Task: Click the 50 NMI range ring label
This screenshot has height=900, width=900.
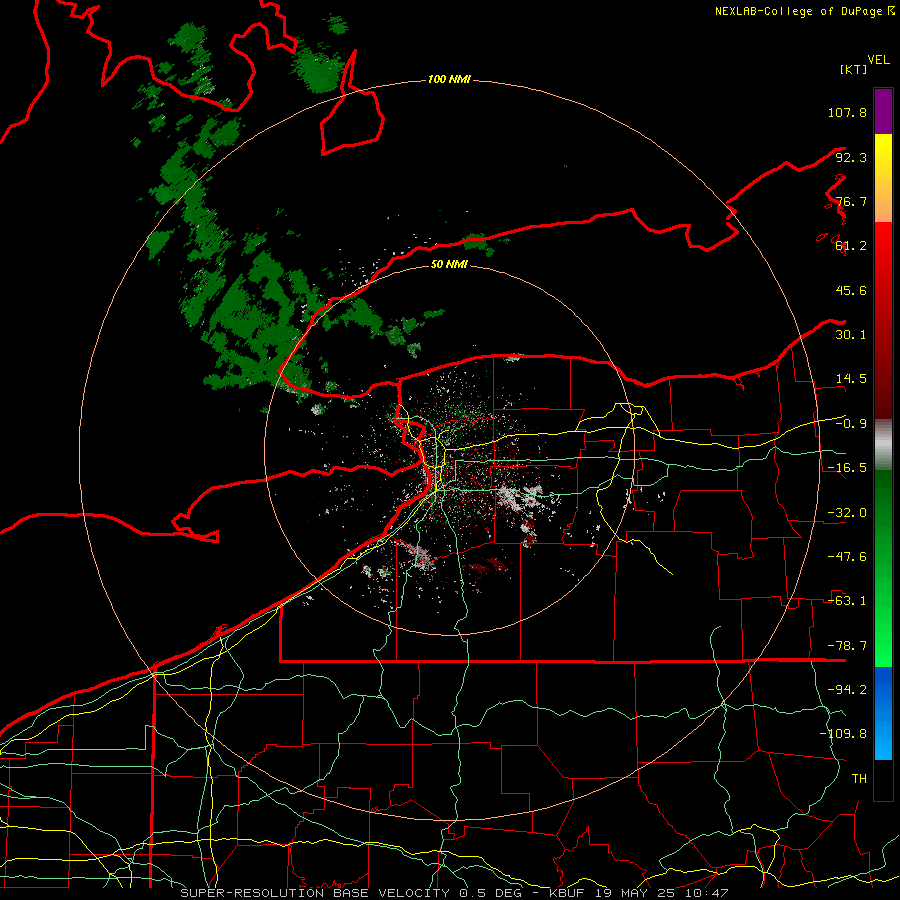Action: pyautogui.click(x=449, y=264)
